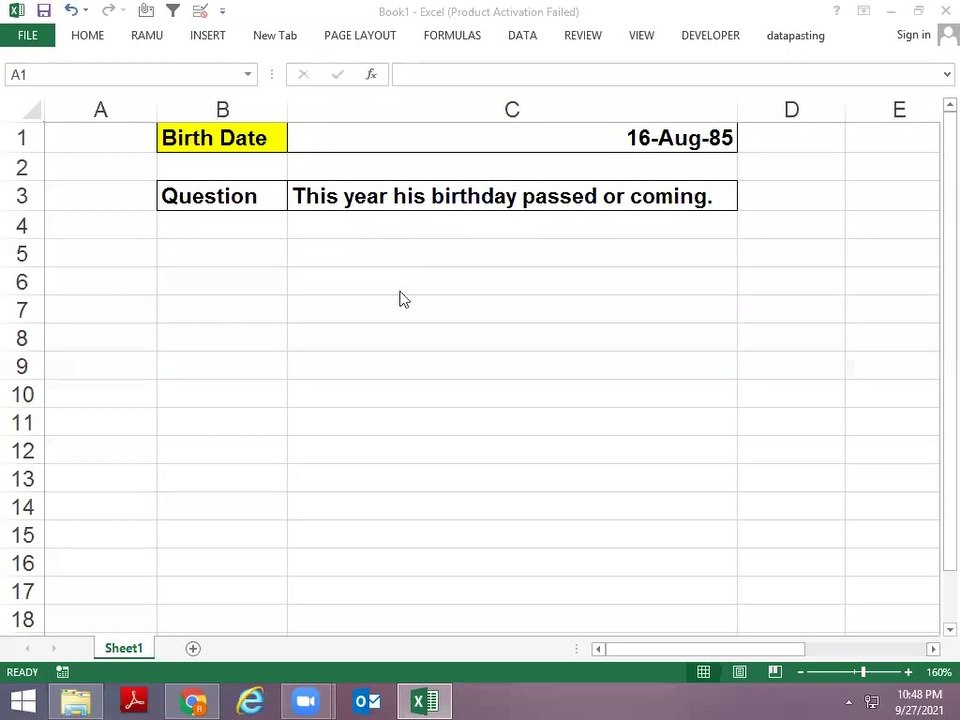960x720 pixels.
Task: Open the FORMULAS tab
Action: tap(452, 36)
